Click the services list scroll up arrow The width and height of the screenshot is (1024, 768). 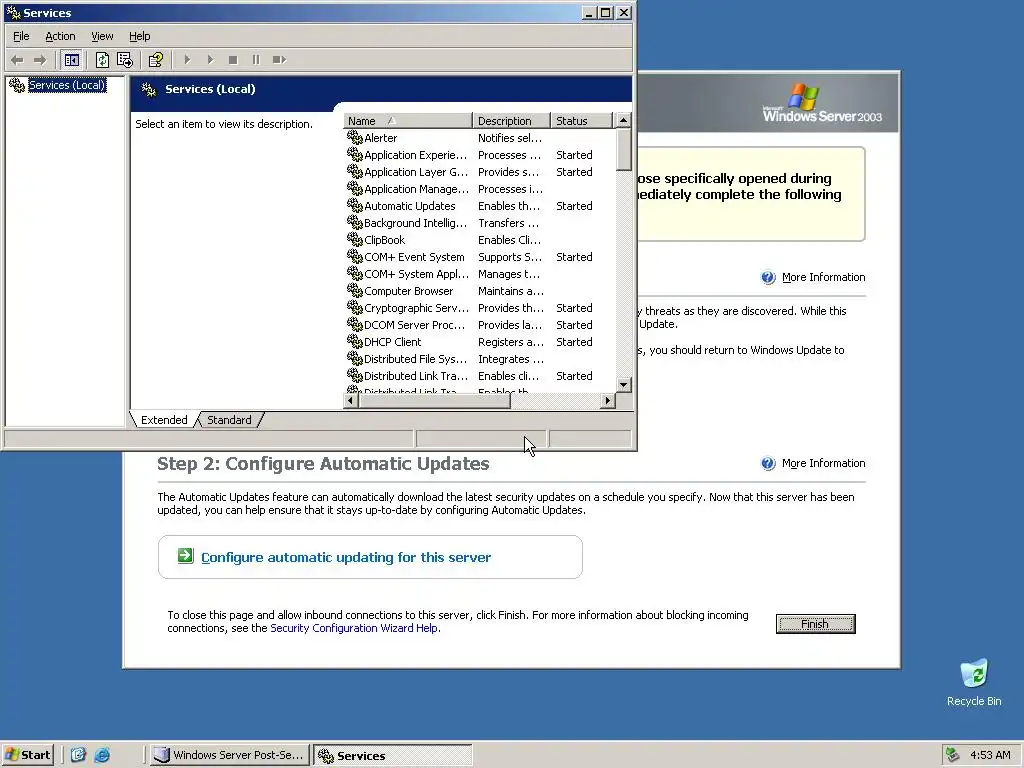[x=623, y=121]
